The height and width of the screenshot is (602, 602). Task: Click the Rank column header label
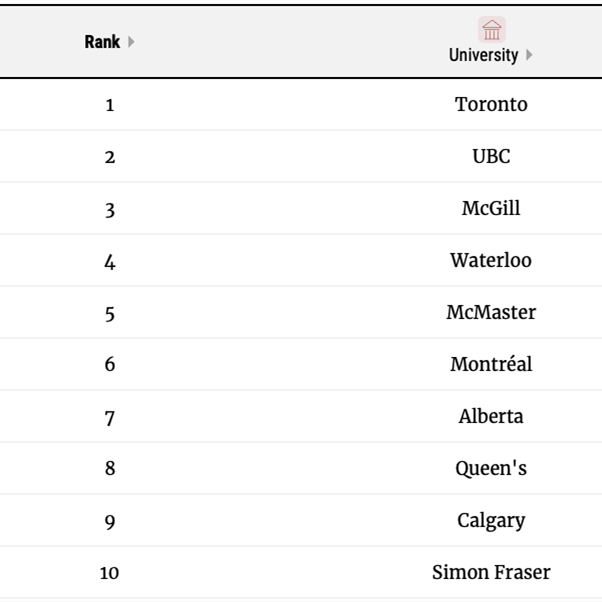102,41
